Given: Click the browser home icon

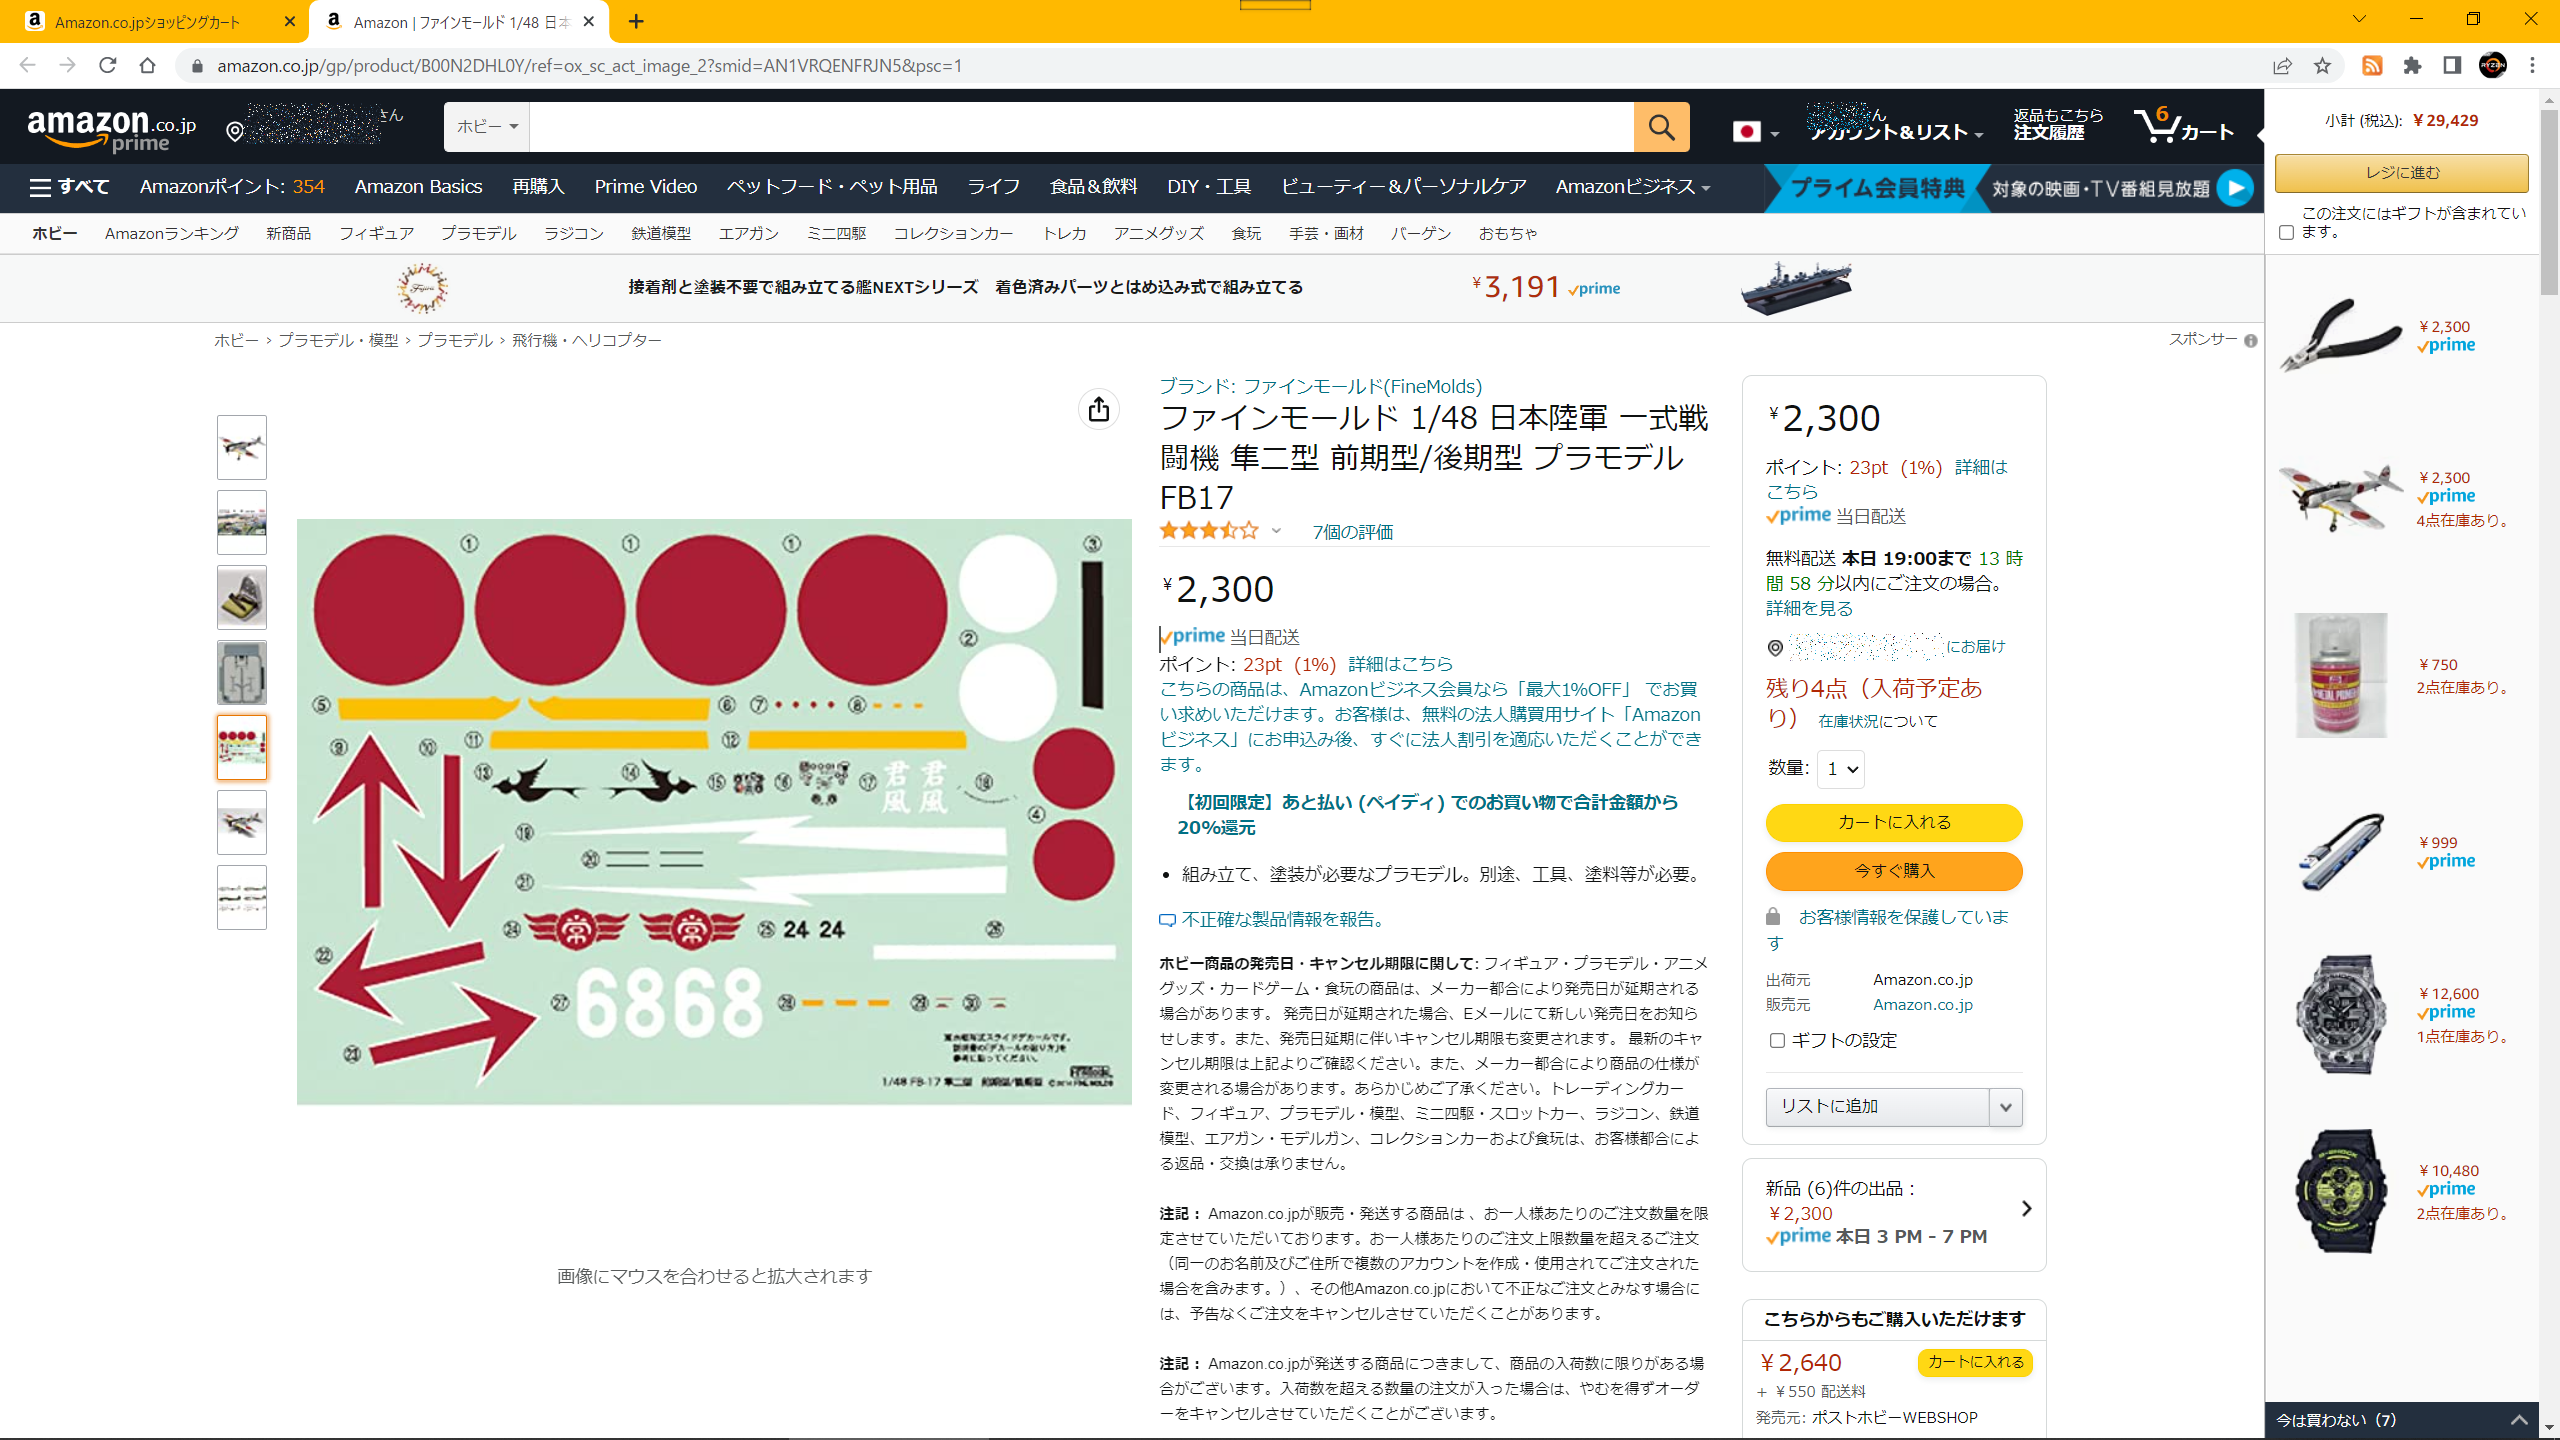Looking at the screenshot, I should coord(148,65).
